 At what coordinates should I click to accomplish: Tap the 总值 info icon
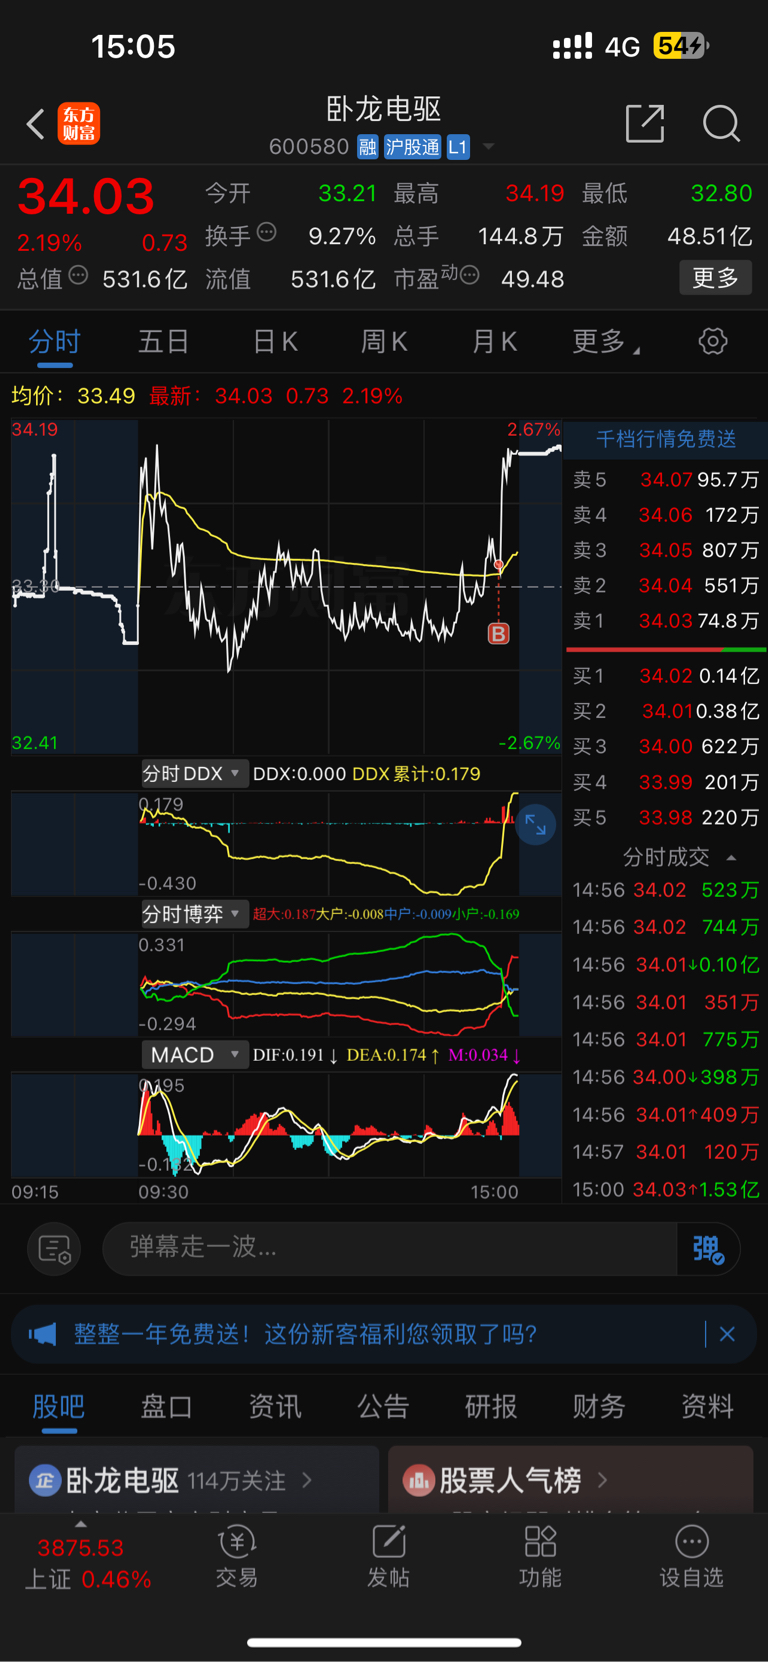(x=78, y=275)
